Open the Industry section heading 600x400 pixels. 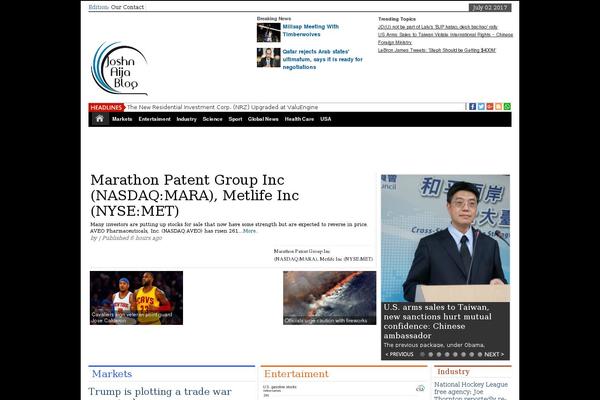point(453,372)
